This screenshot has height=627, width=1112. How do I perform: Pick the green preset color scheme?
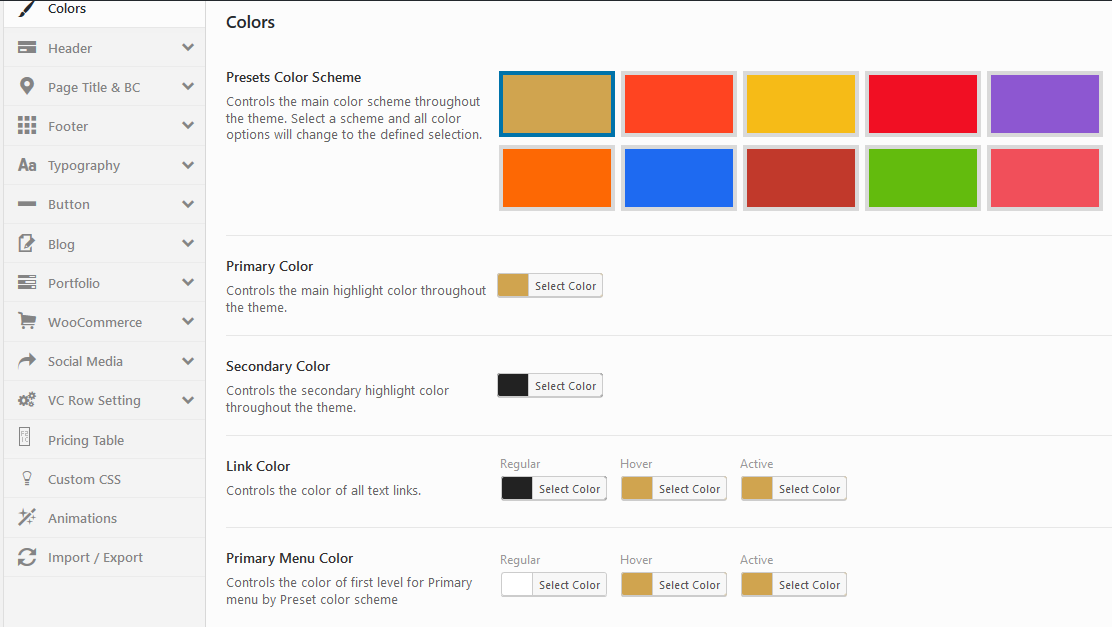point(922,178)
